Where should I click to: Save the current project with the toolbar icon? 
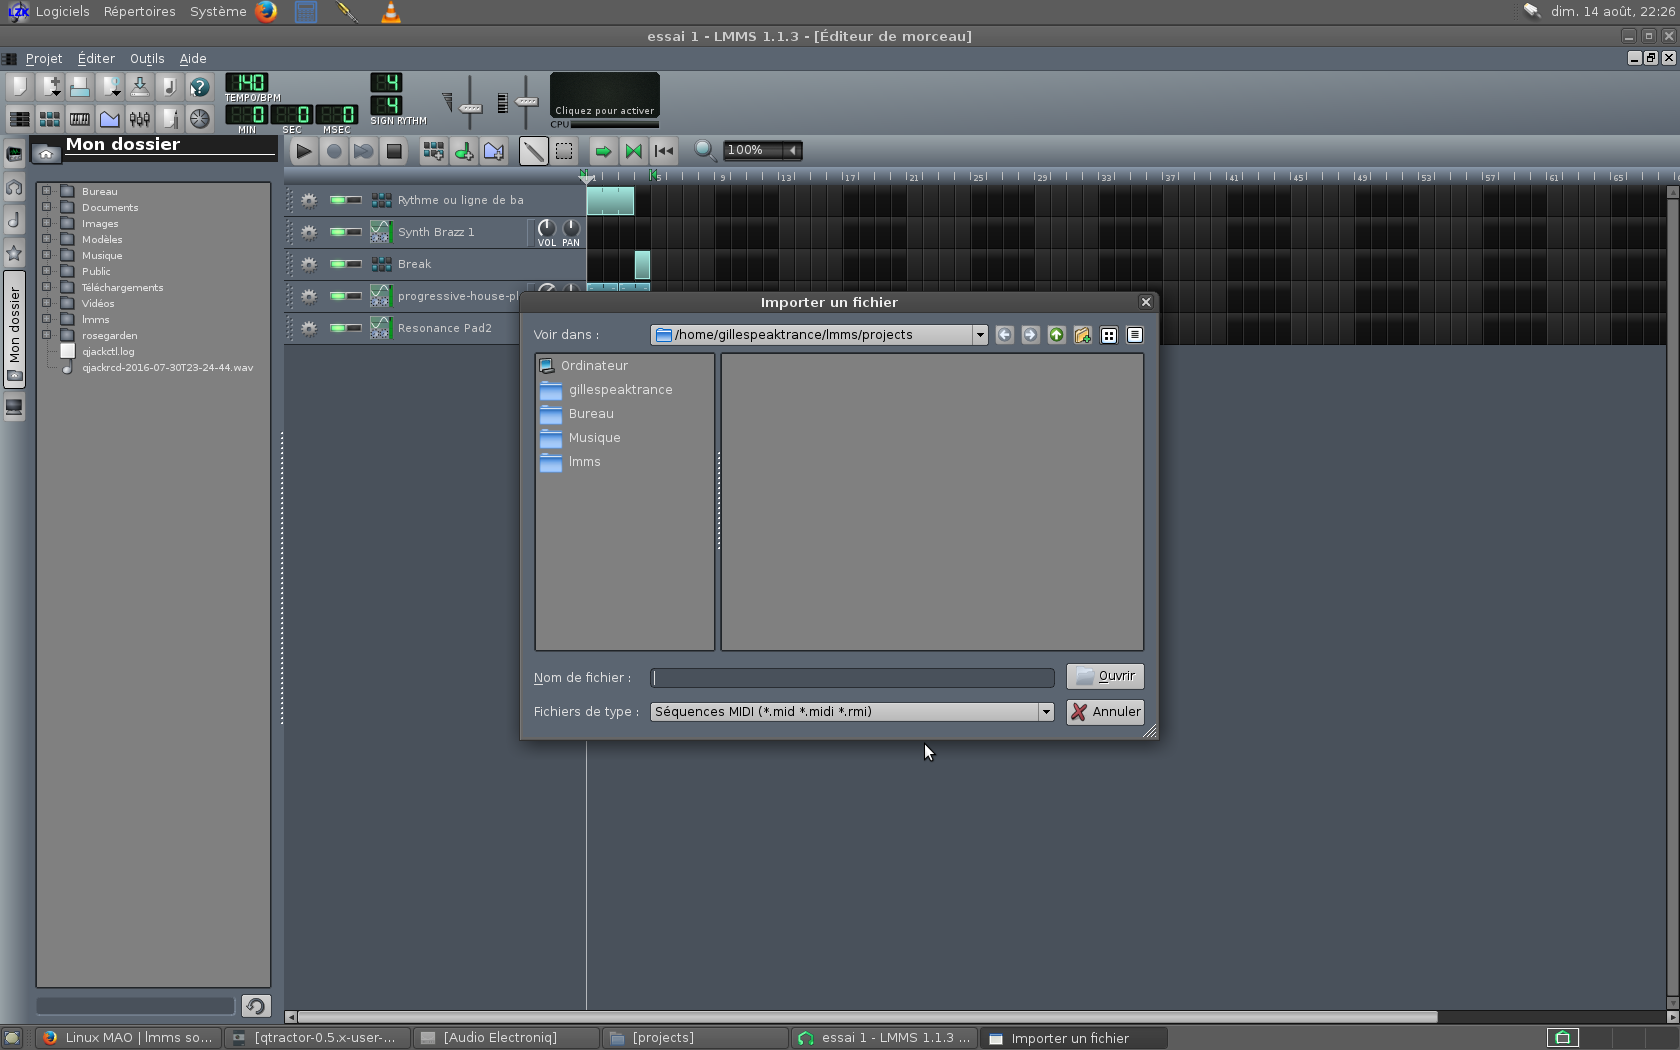[x=139, y=87]
